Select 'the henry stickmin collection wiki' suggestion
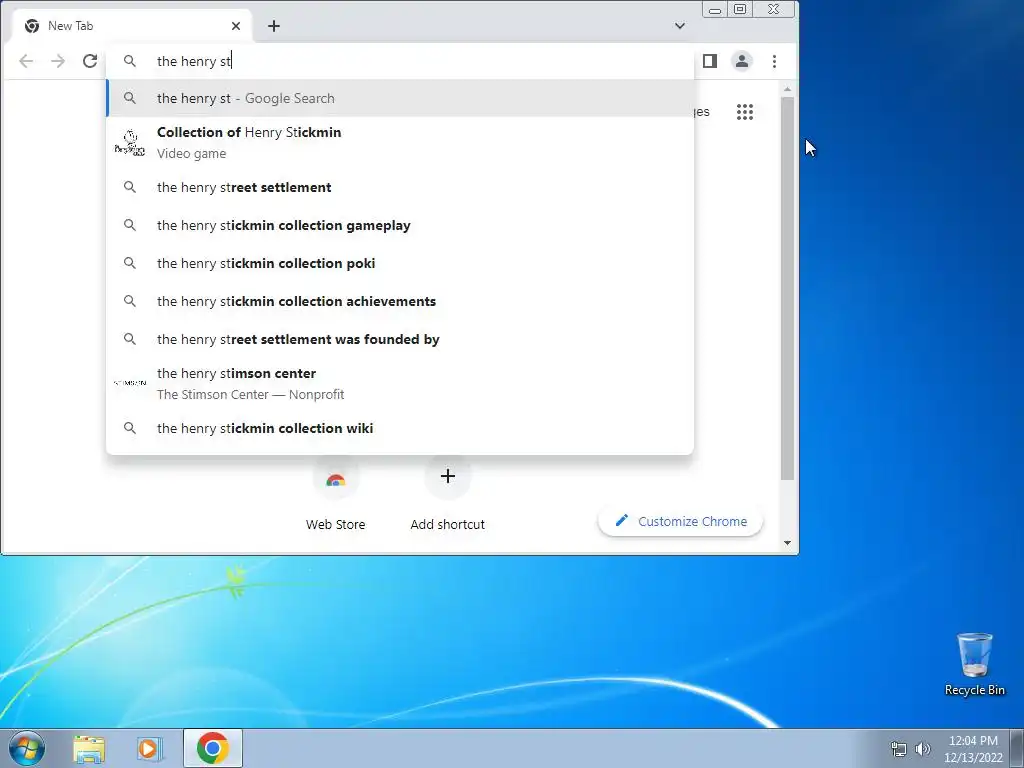Viewport: 1024px width, 768px height. (x=400, y=428)
